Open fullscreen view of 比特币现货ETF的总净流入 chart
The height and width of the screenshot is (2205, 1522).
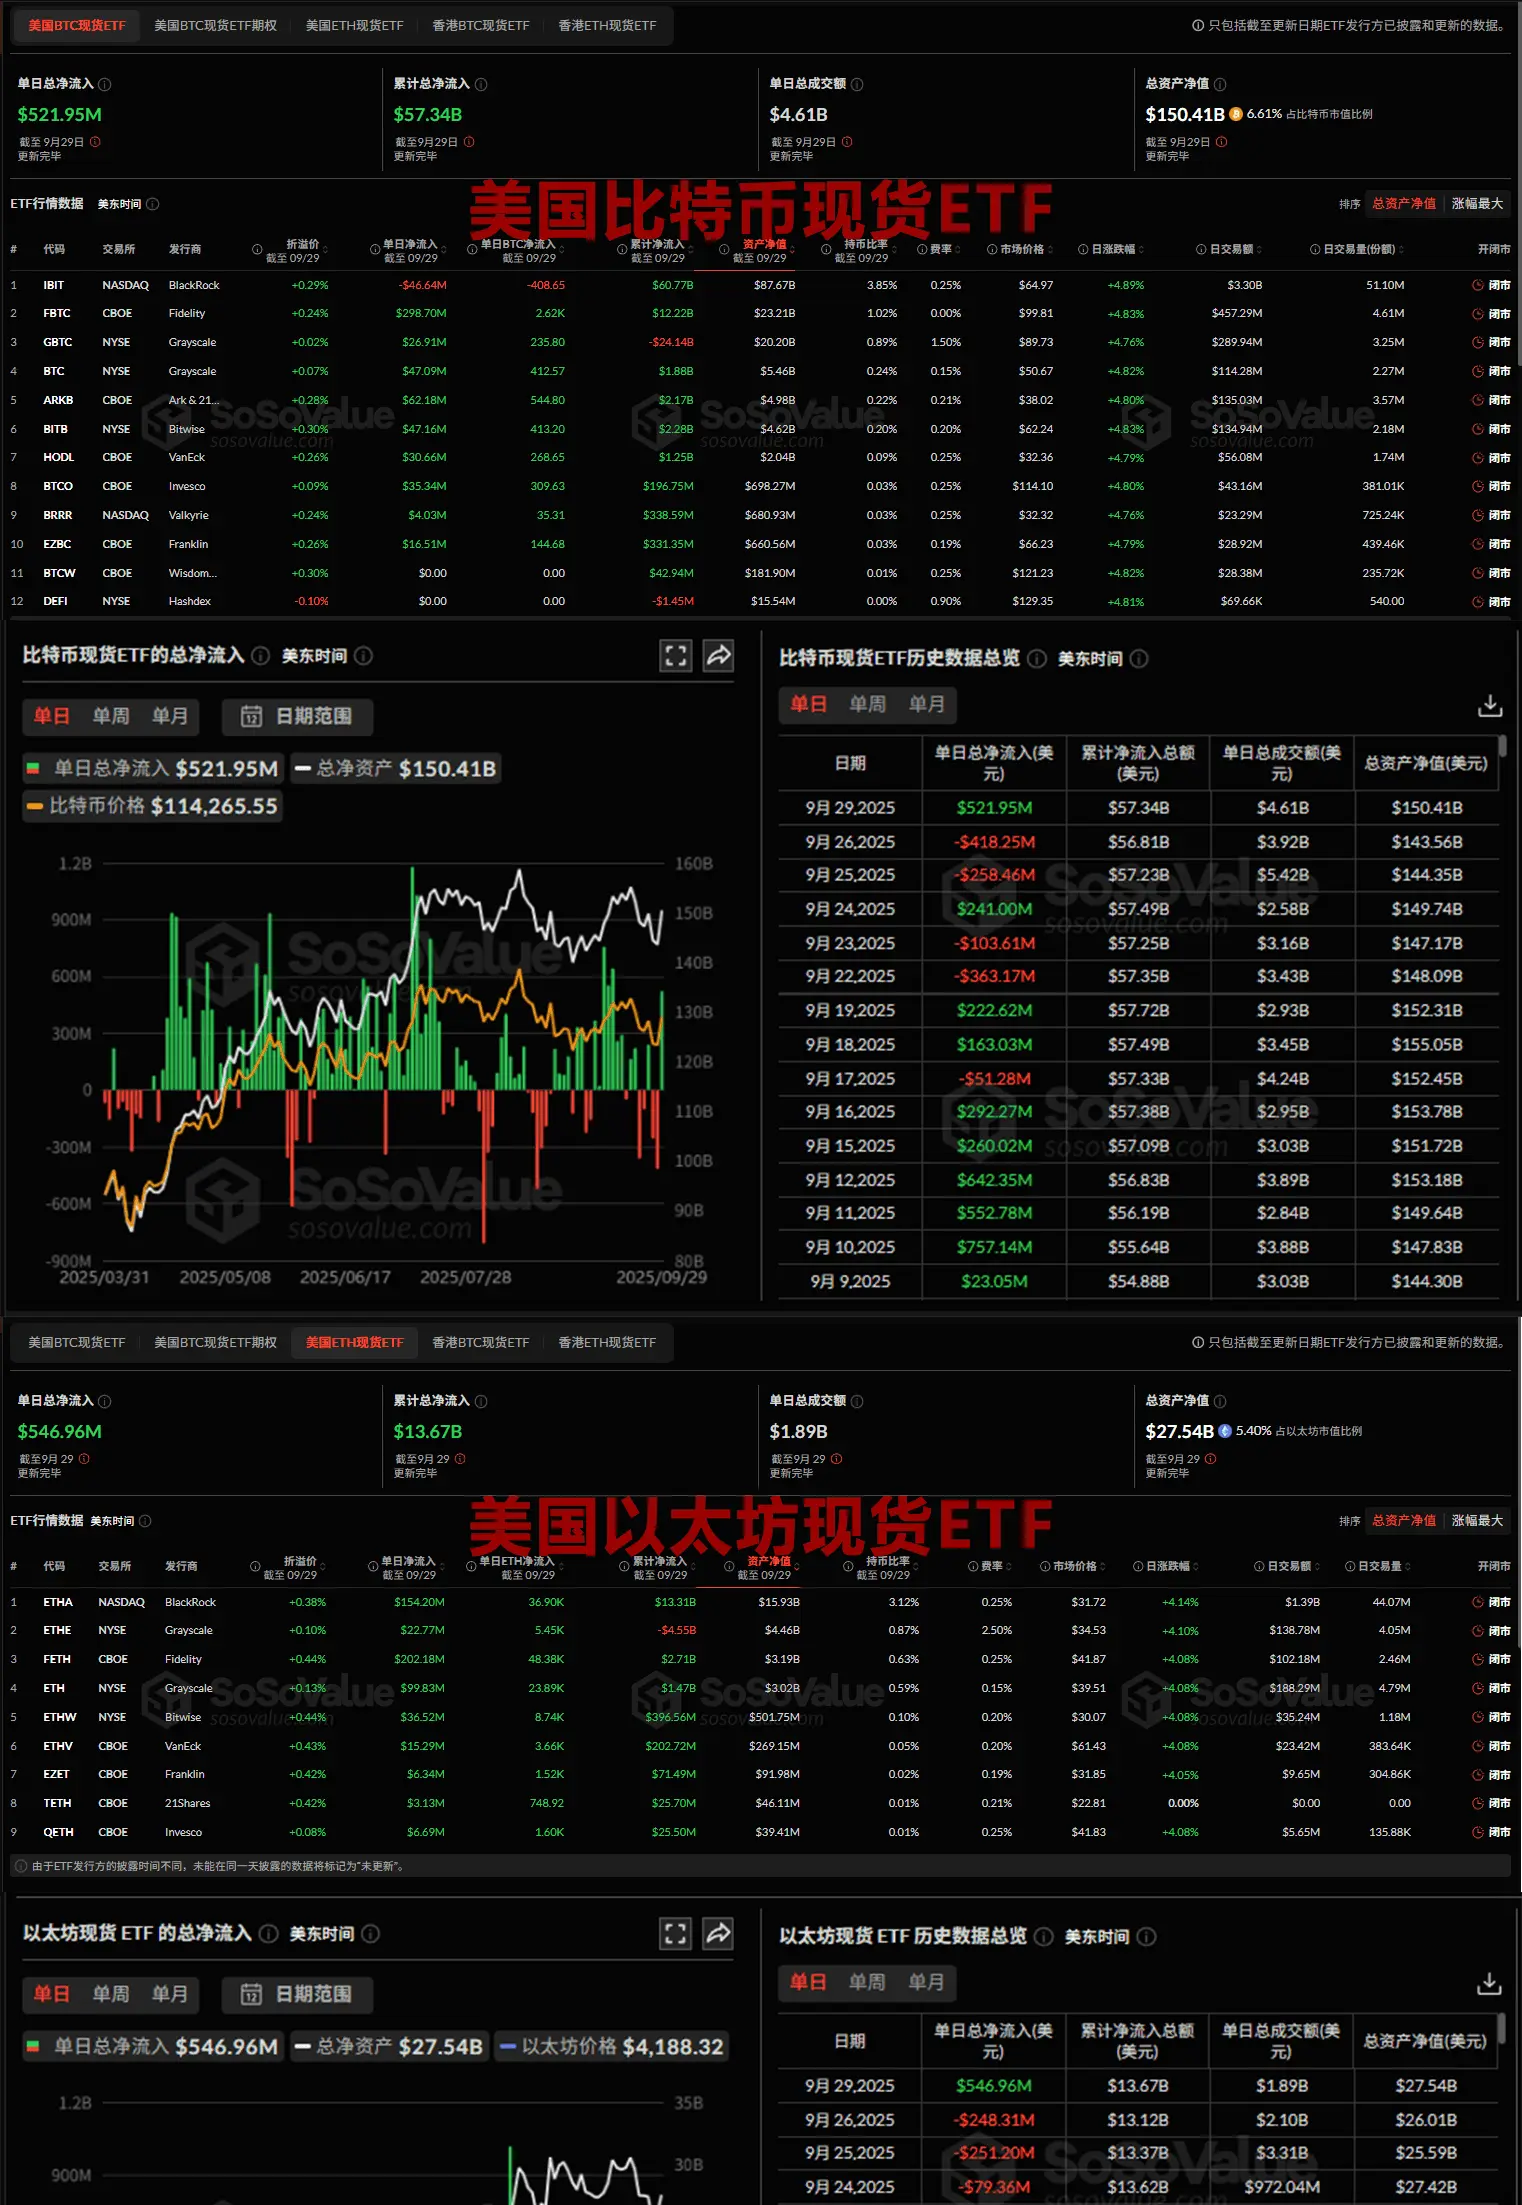click(x=676, y=656)
